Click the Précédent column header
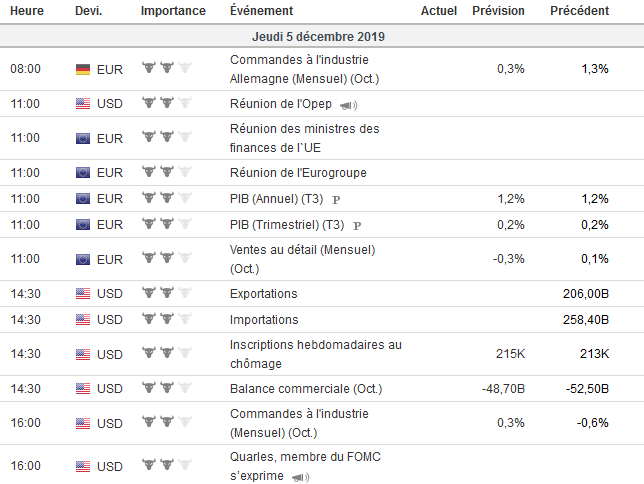Image resolution: width=644 pixels, height=484 pixels. point(579,11)
